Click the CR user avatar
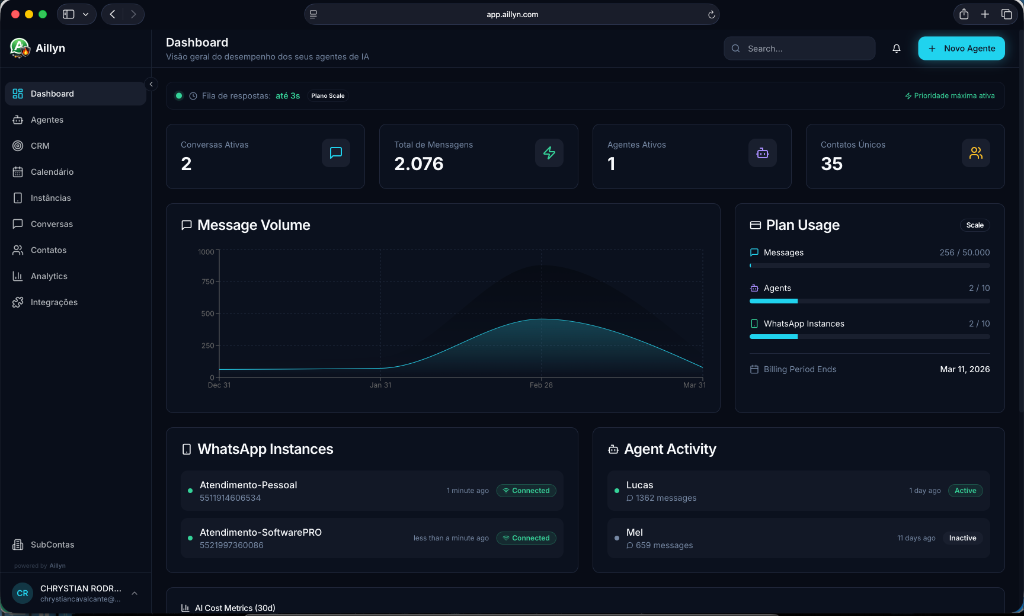 [22, 593]
